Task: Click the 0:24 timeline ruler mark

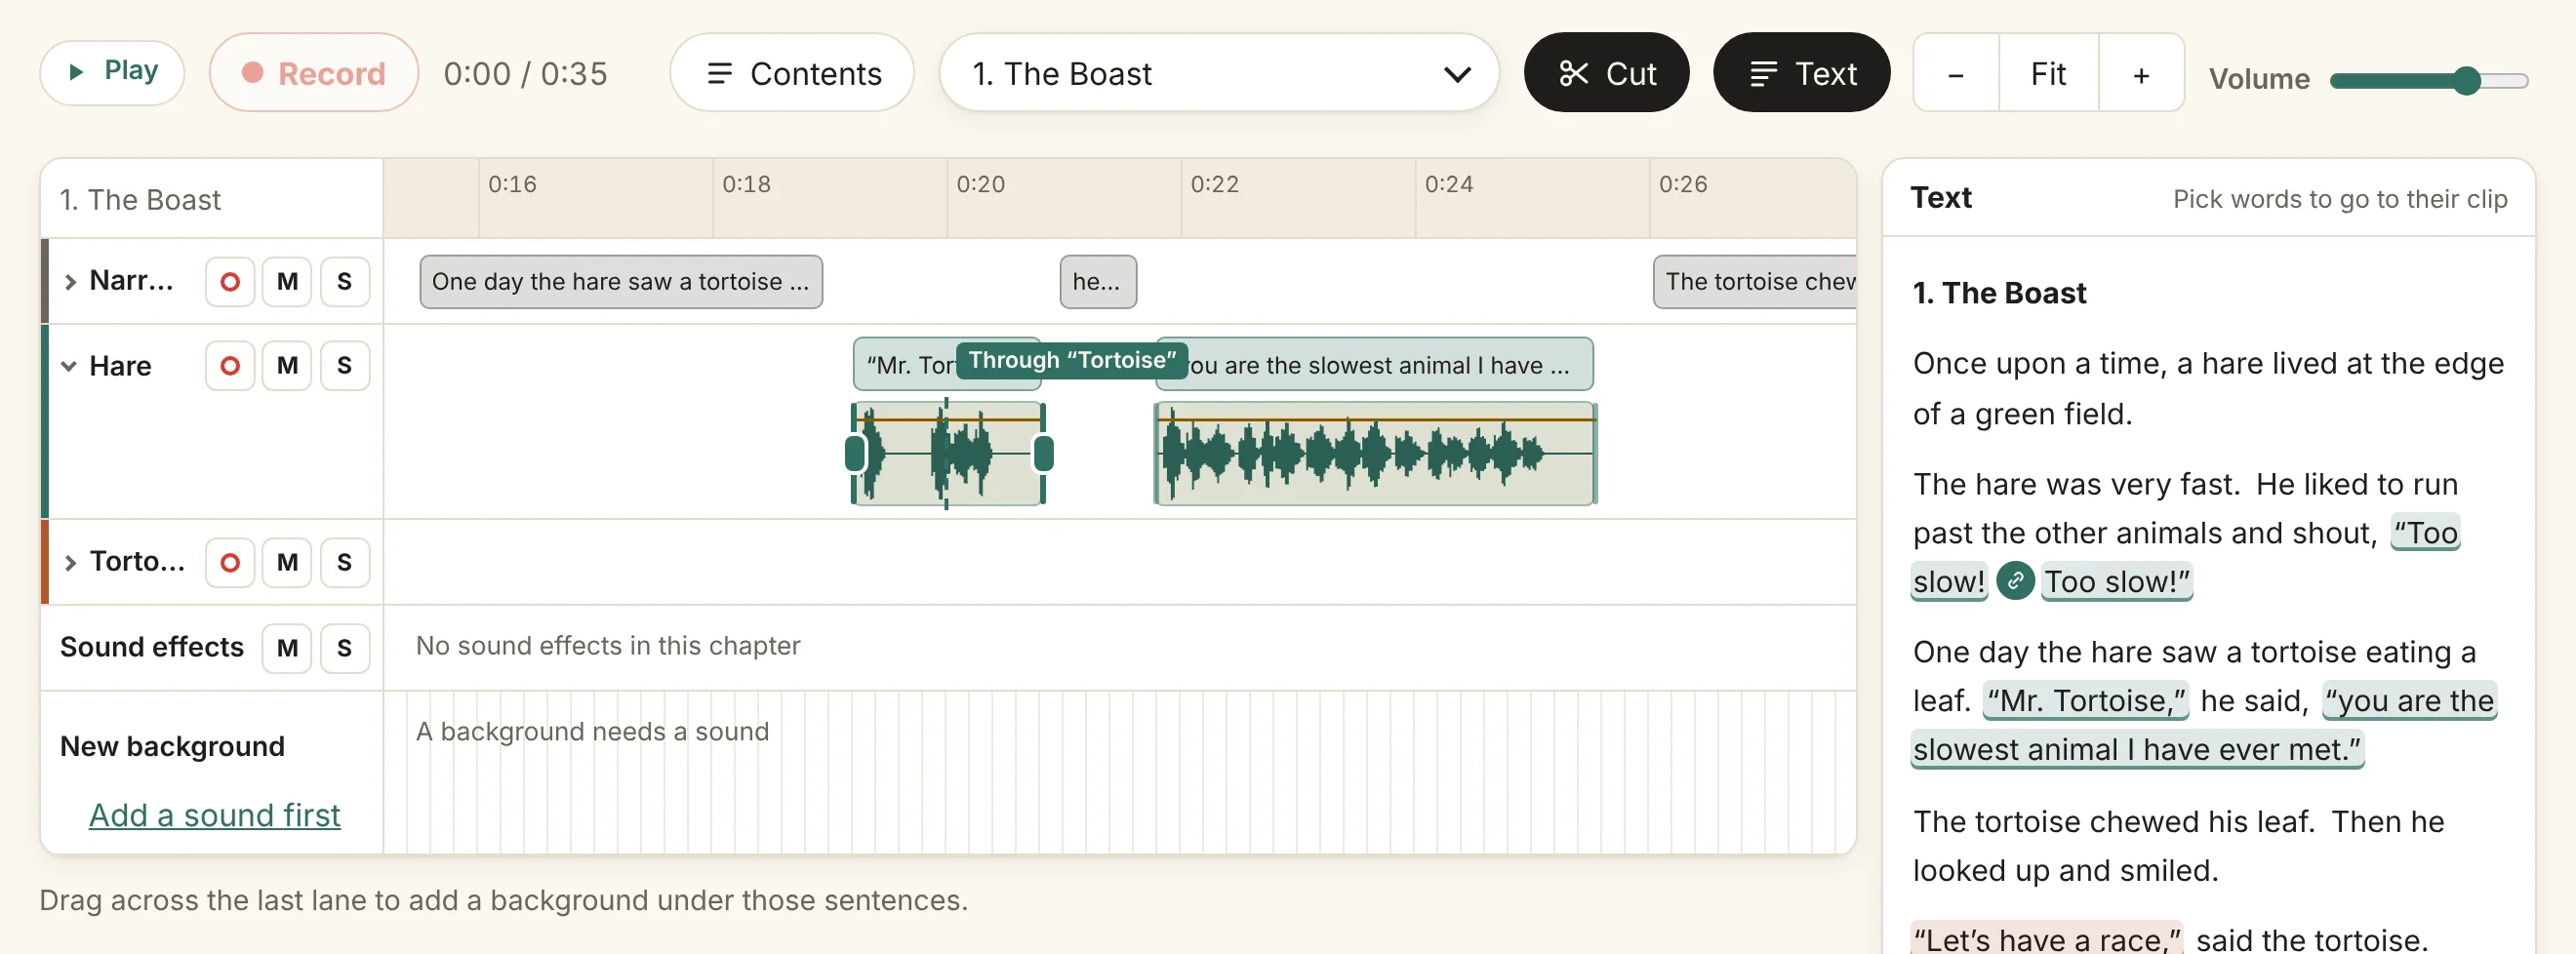Action: click(1448, 184)
